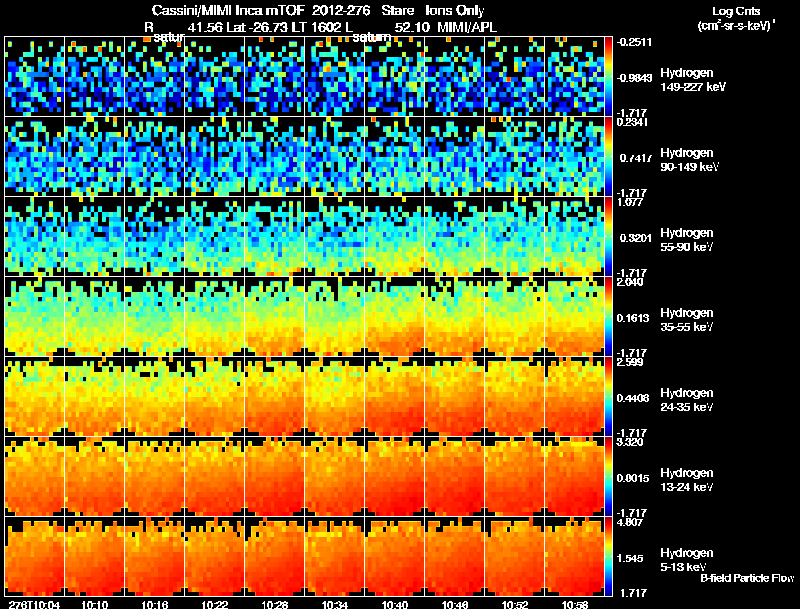This screenshot has height=609, width=800.
Task: Click the 276T10:04 start time label
Action: coord(34,605)
